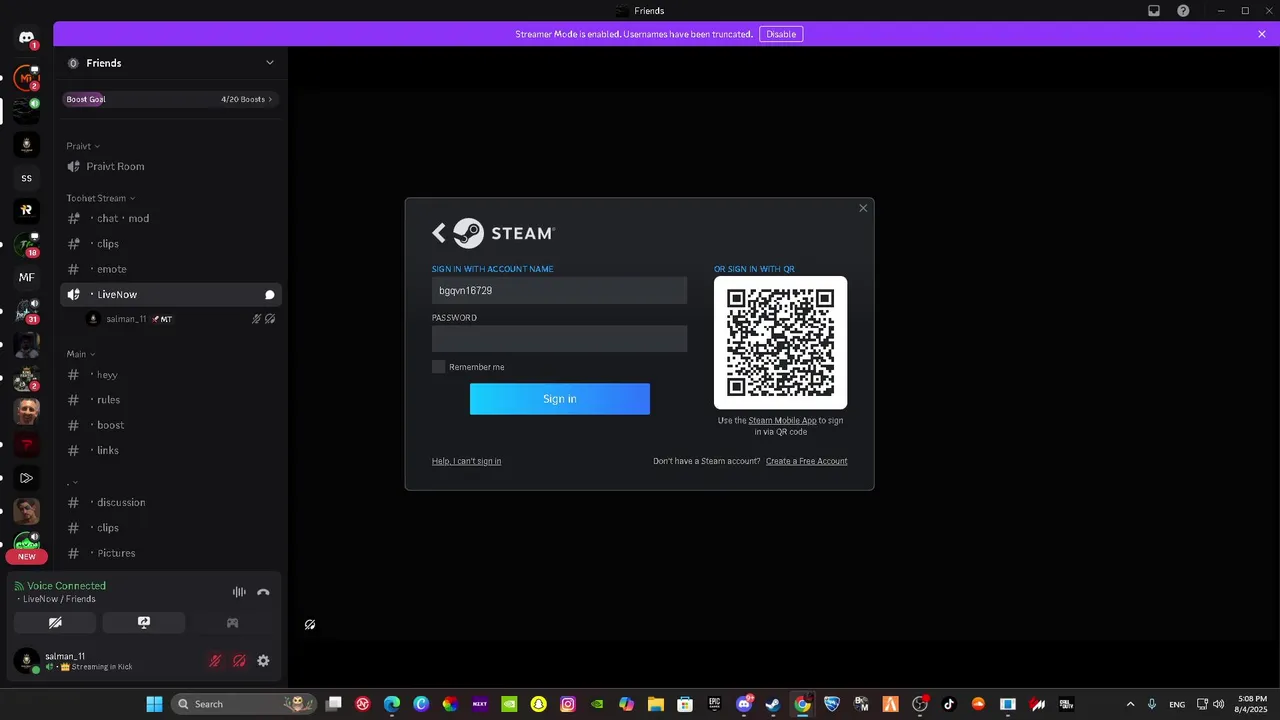1280x720 pixels.
Task: Click the Steam sign-in QR code
Action: coord(780,342)
